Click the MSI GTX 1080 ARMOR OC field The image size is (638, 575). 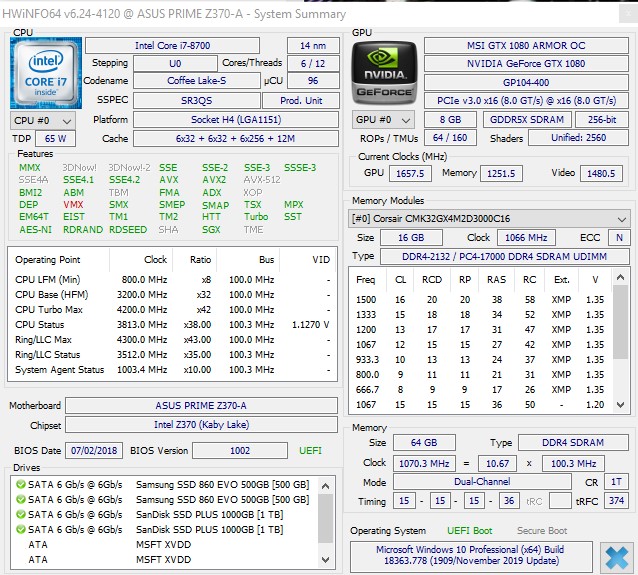pyautogui.click(x=526, y=46)
